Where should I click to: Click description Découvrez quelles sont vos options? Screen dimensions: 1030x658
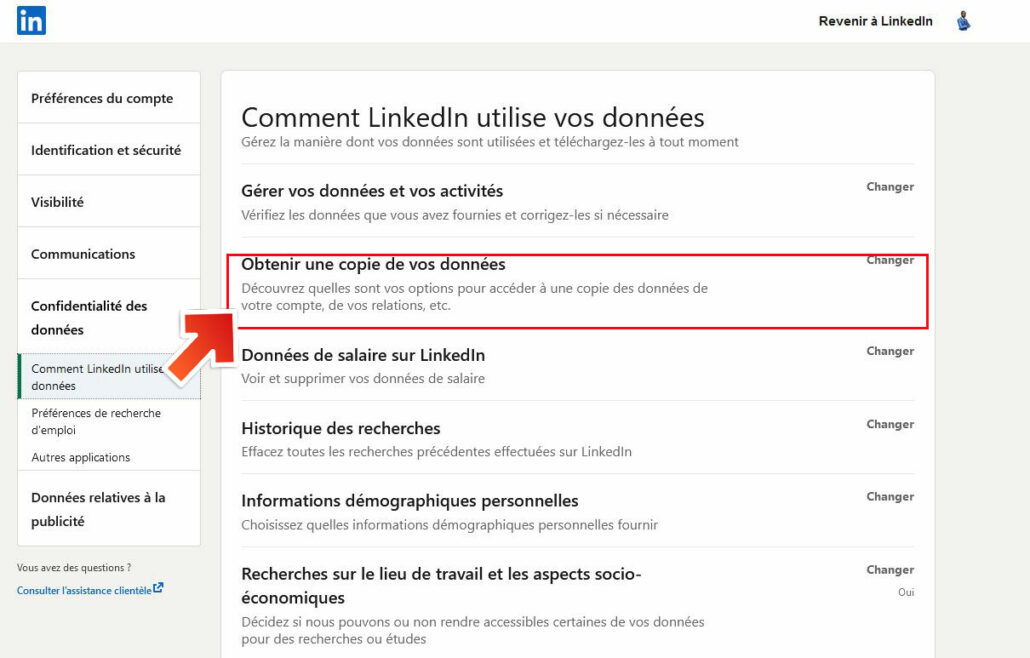click(474, 296)
